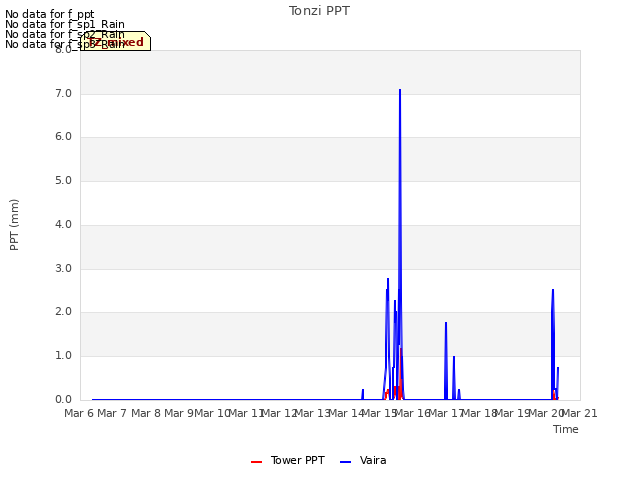The width and height of the screenshot is (640, 480).
Task: Toggle the Tower PPT legend label
Action: [x=298, y=460]
